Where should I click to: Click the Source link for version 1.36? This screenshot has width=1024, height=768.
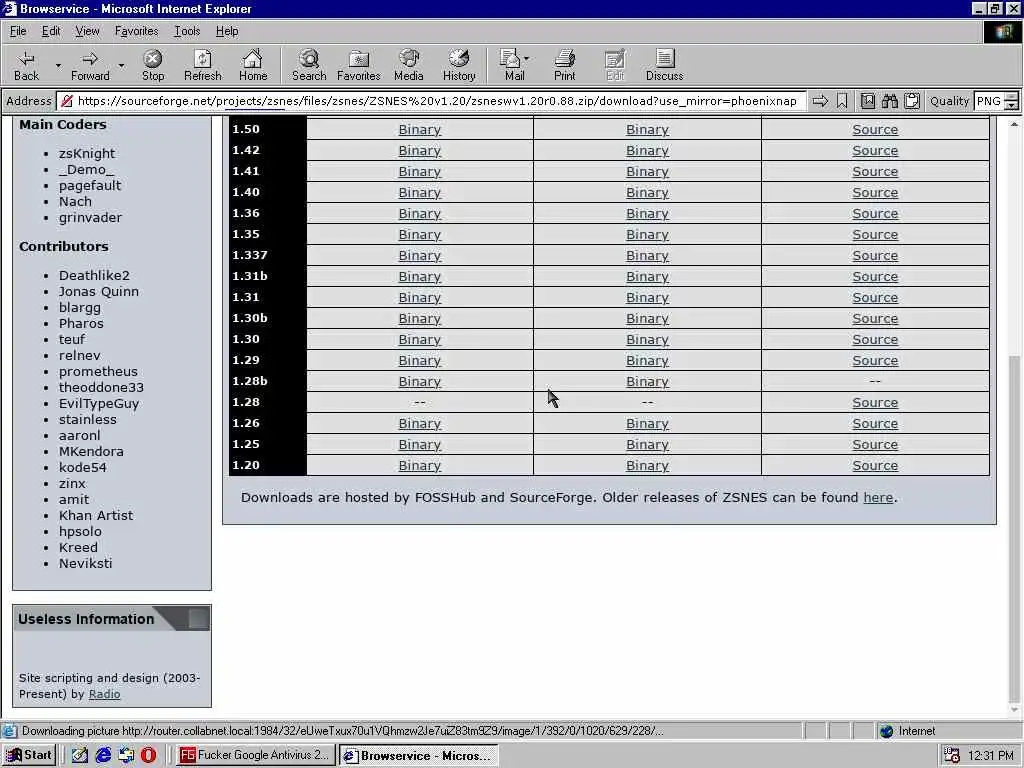[874, 214]
